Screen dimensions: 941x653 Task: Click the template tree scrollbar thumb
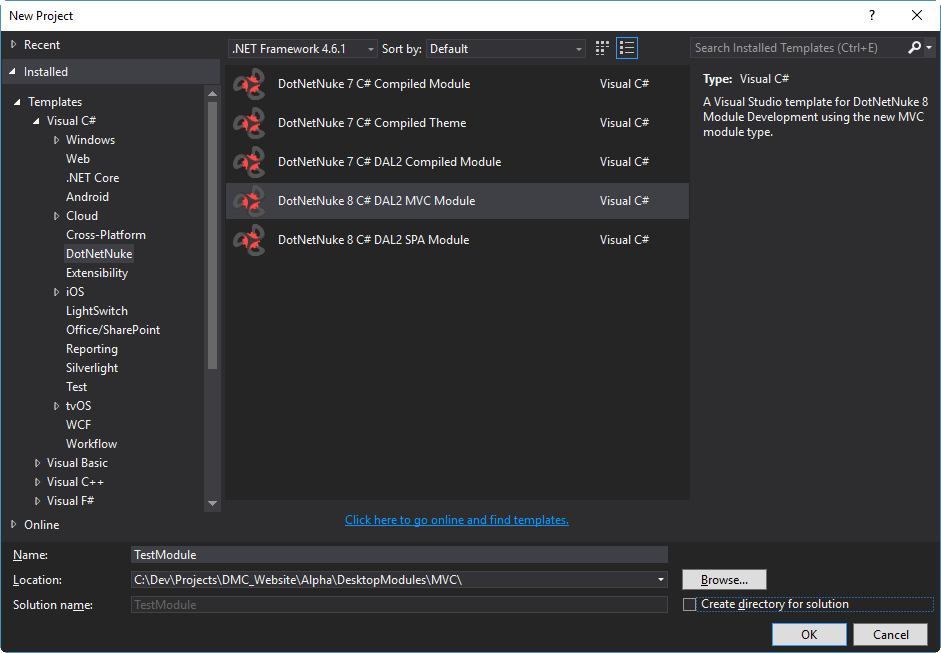[212, 235]
